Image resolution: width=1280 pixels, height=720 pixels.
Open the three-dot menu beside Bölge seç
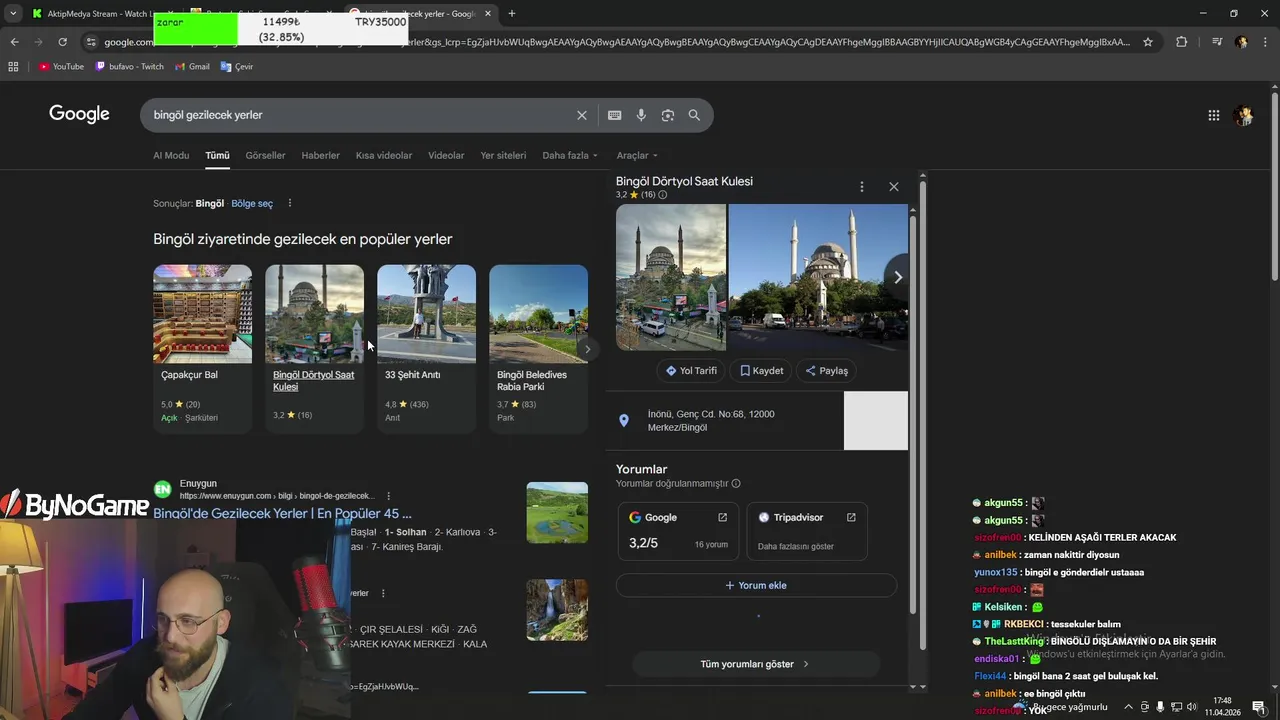(290, 203)
